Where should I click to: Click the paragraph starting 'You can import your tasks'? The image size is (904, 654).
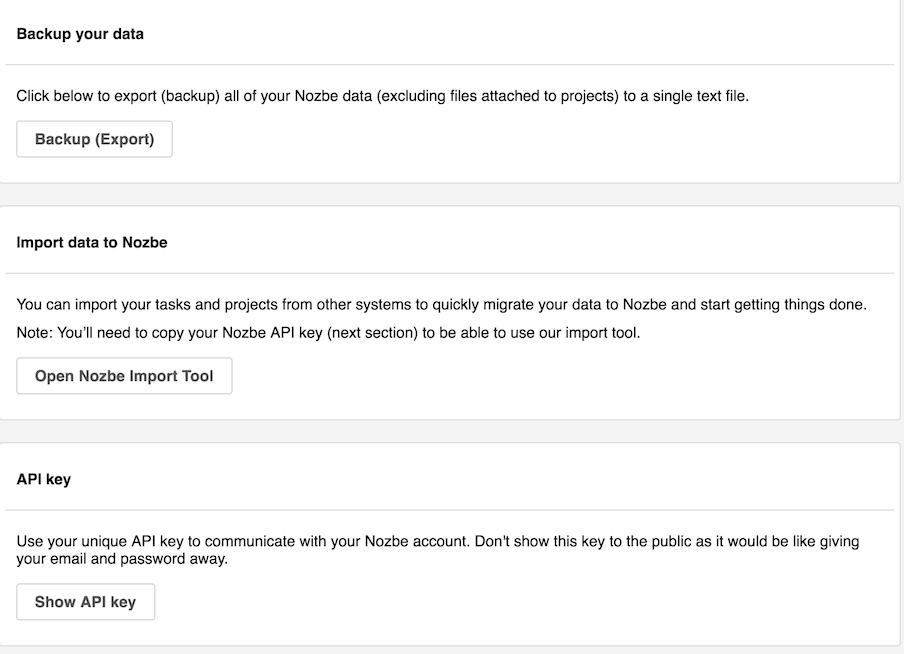442,305
